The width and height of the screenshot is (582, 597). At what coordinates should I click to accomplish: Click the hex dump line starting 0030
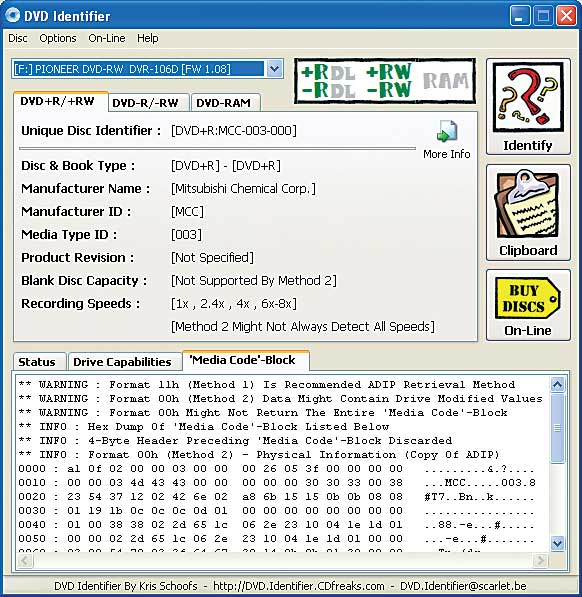[x=277, y=511]
